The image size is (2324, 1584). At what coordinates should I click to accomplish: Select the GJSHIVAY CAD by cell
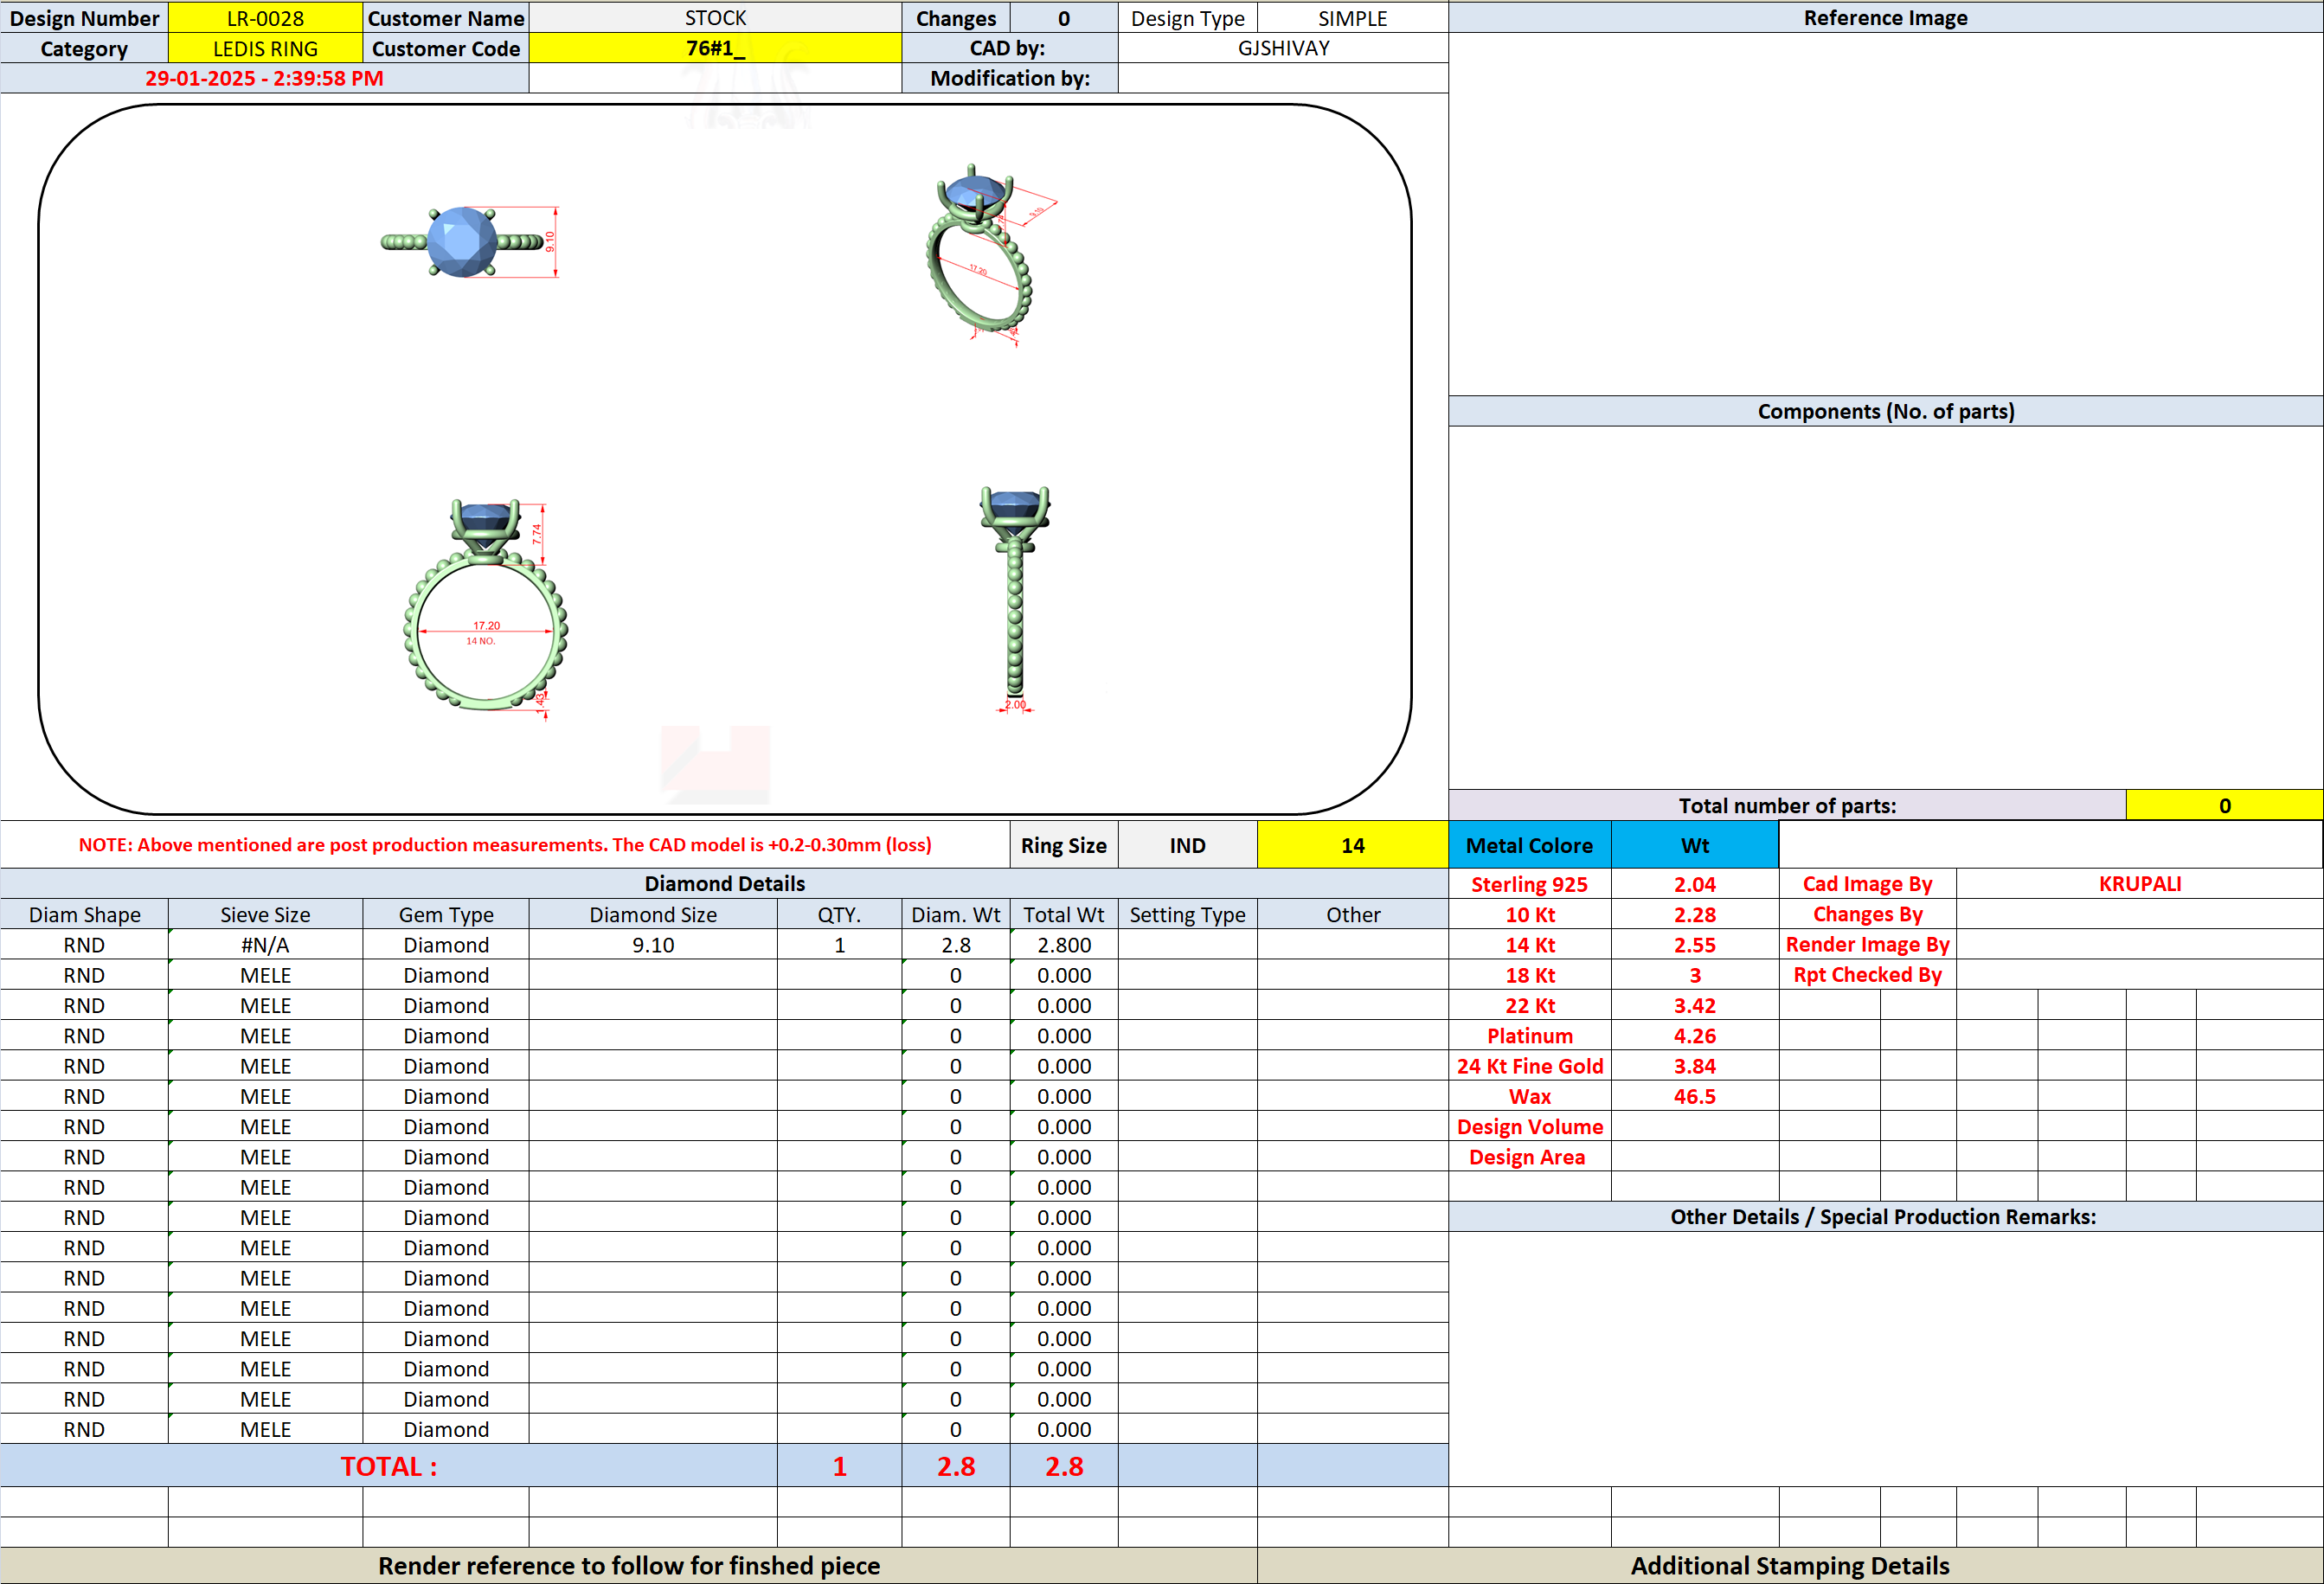1283,48
